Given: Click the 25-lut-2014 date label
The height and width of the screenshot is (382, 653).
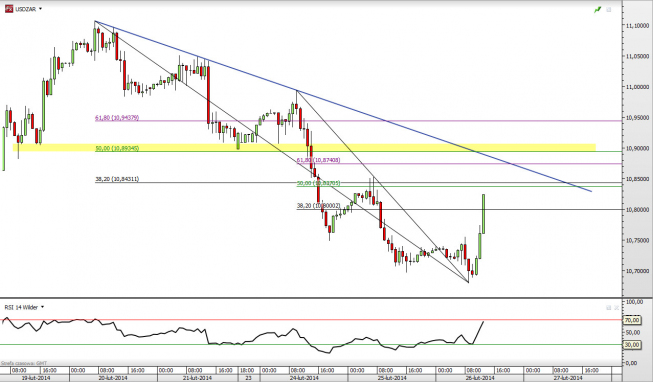Looking at the screenshot, I should coord(392,378).
